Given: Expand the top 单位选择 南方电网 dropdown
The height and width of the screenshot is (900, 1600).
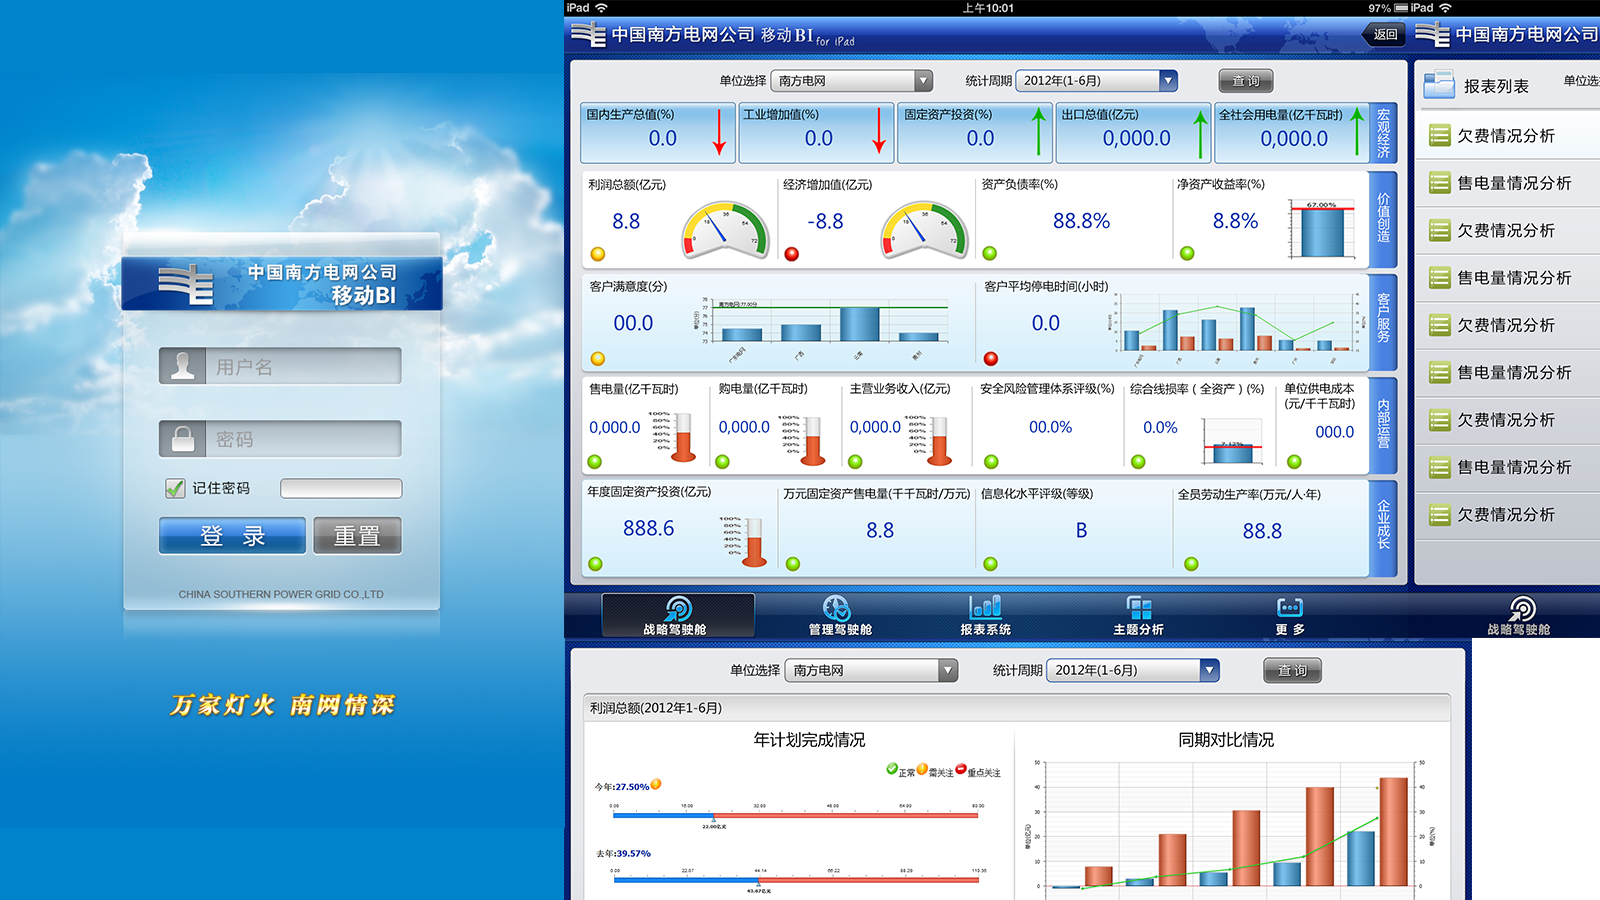Looking at the screenshot, I should (923, 81).
